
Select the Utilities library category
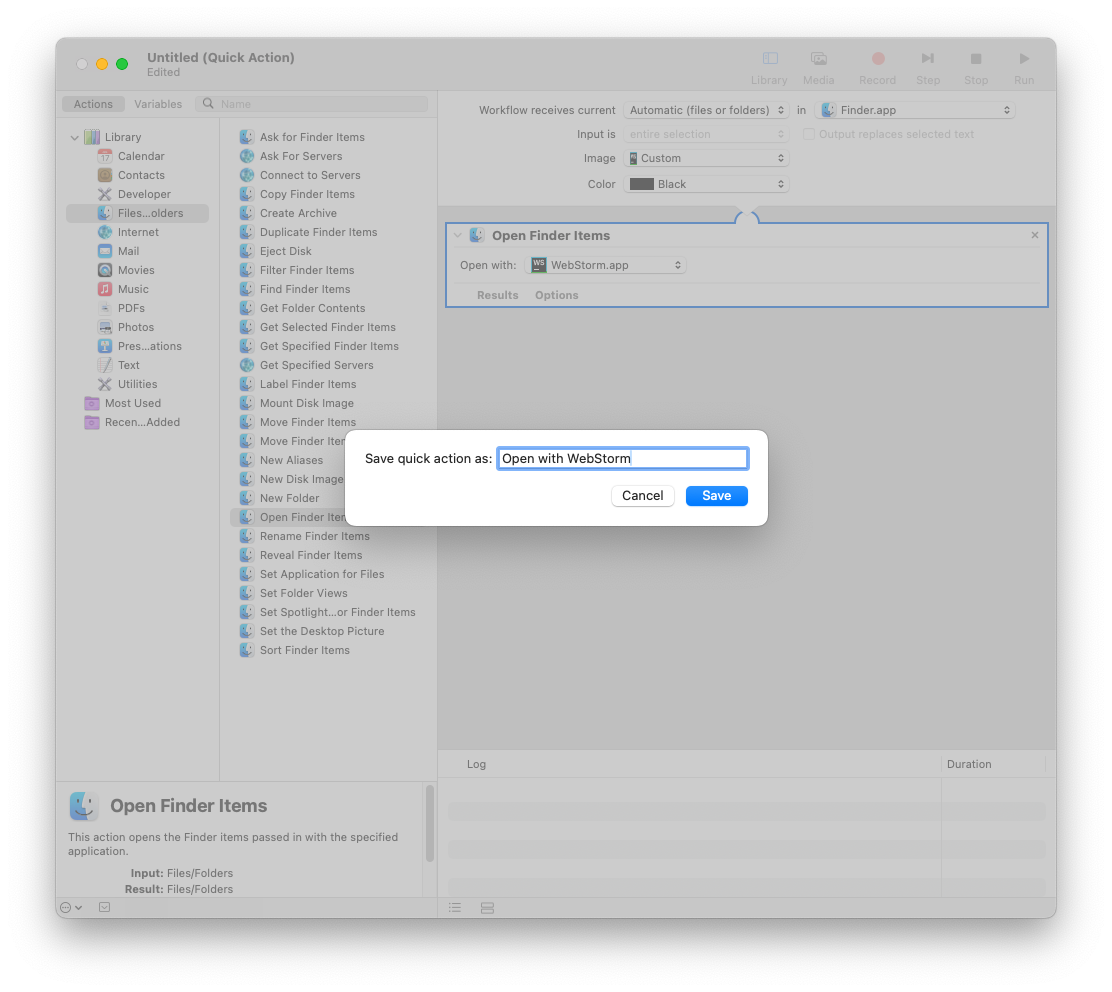(138, 384)
